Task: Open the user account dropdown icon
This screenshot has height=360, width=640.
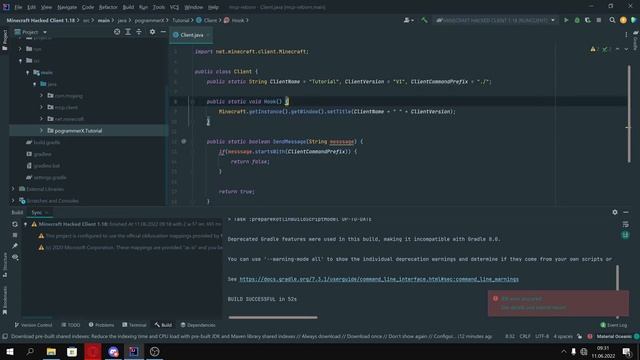Action: [409, 20]
